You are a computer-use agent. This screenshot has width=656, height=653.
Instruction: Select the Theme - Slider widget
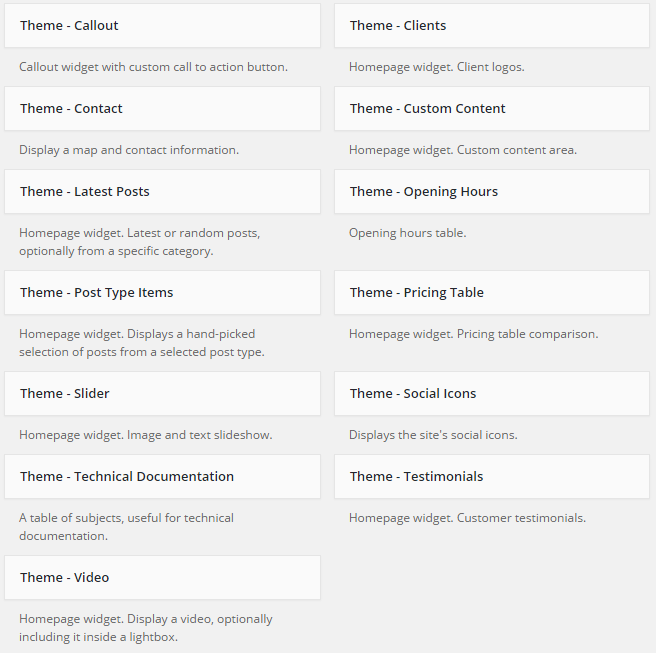pyautogui.click(x=162, y=394)
